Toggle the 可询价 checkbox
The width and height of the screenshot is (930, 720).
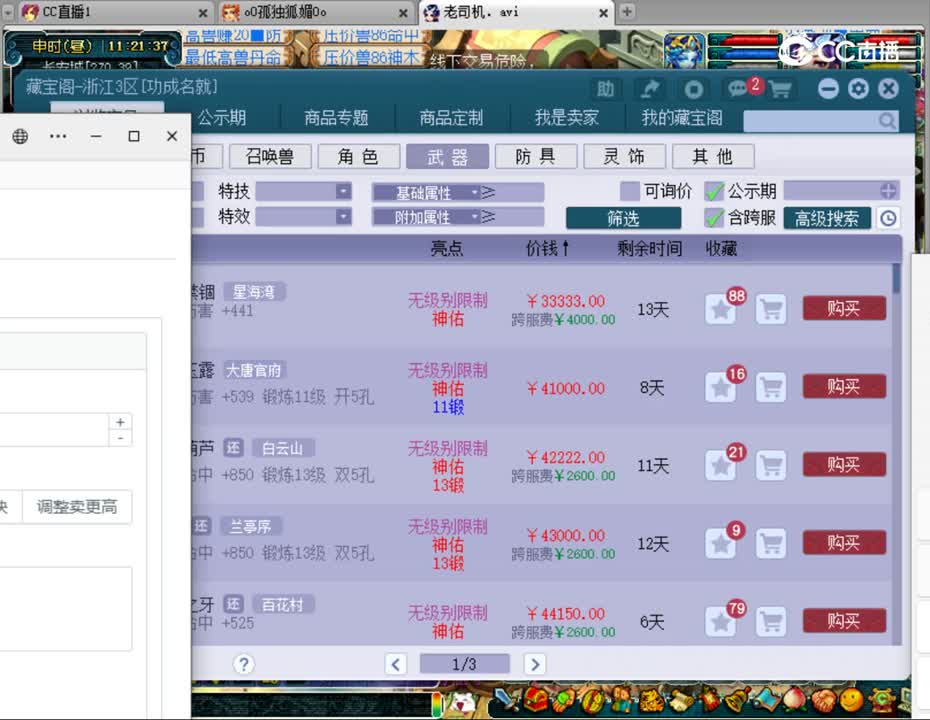(629, 191)
